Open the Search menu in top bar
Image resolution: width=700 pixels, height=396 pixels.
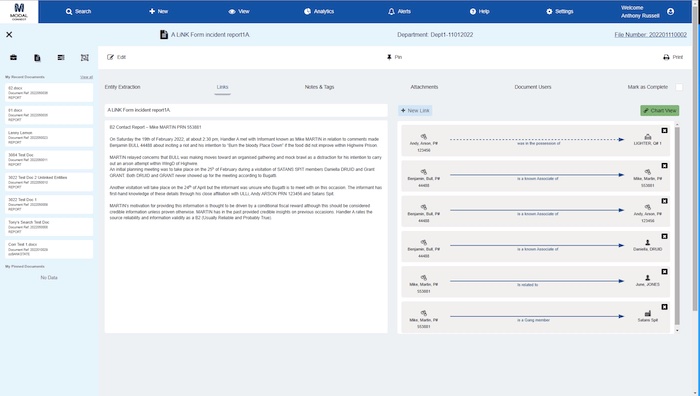click(79, 12)
